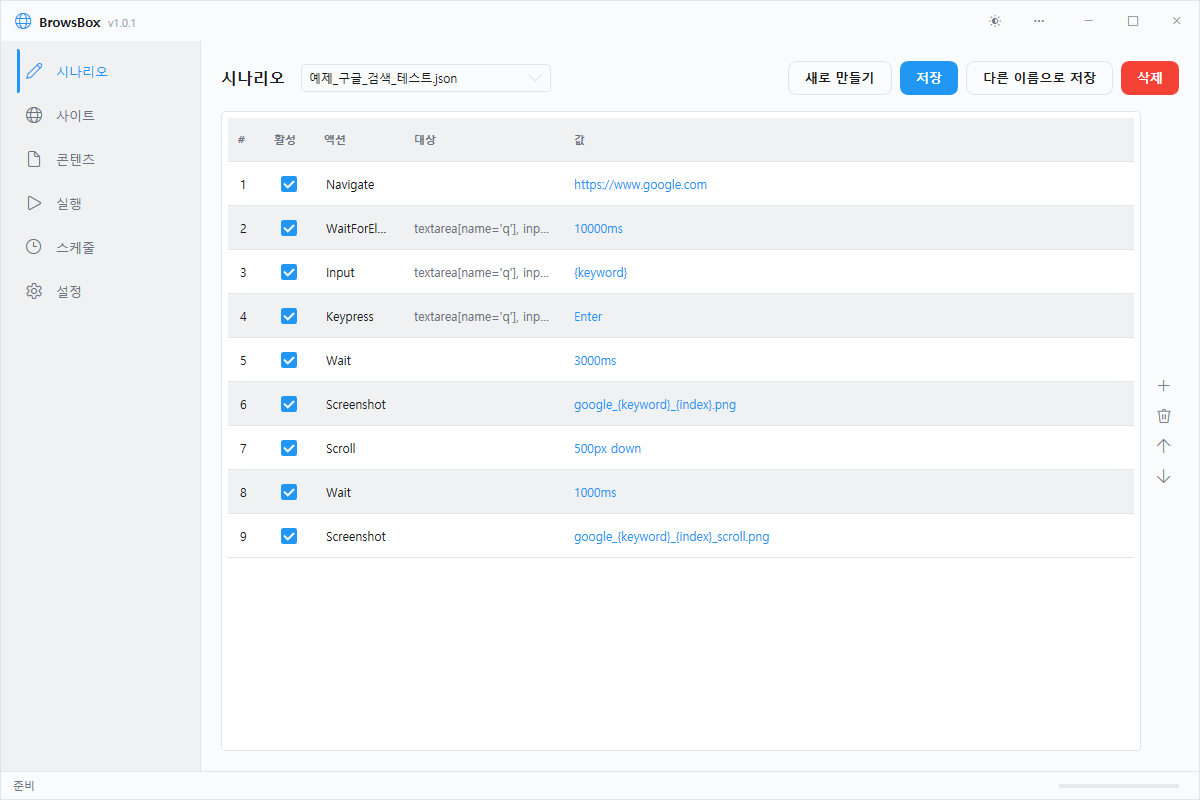
Task: Click the 액션 column header
Action: click(335, 140)
